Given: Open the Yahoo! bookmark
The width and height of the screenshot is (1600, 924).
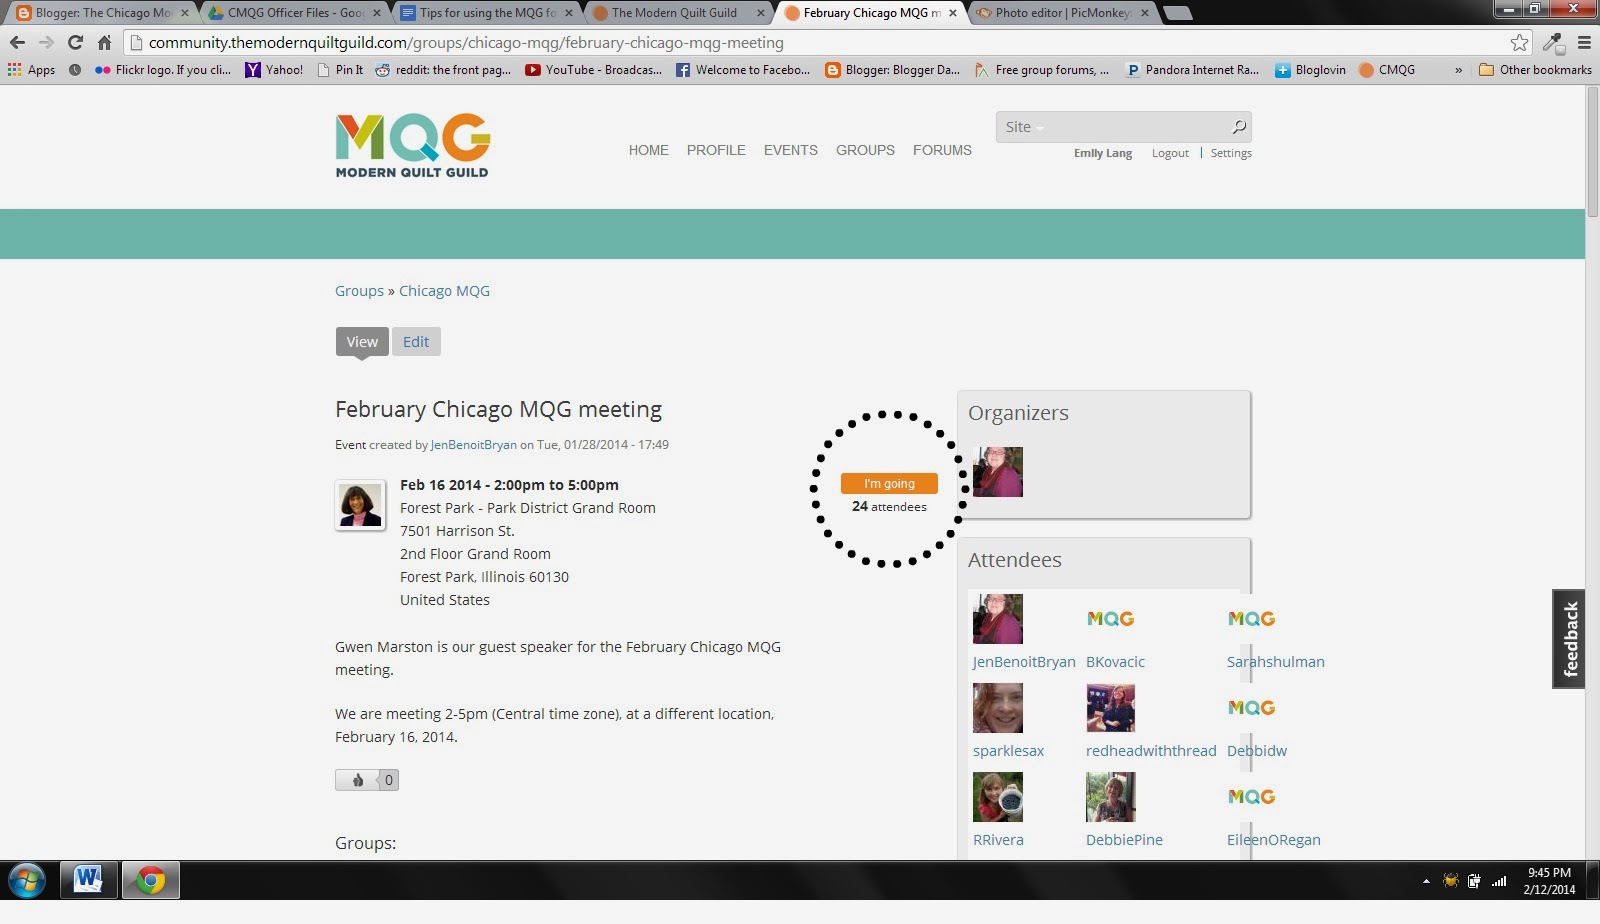Looking at the screenshot, I should [275, 70].
